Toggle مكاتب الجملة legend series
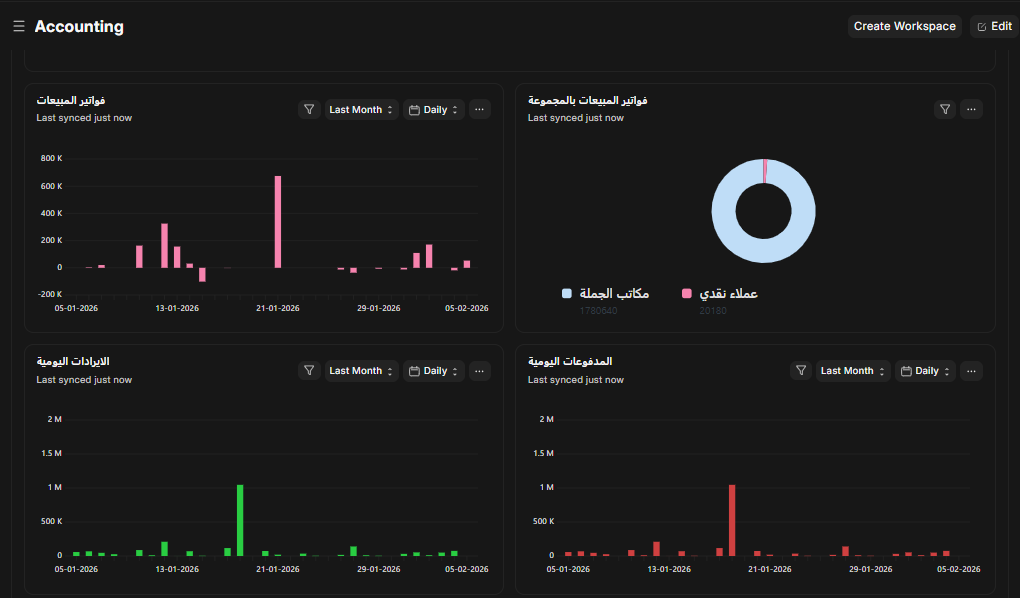 [606, 294]
